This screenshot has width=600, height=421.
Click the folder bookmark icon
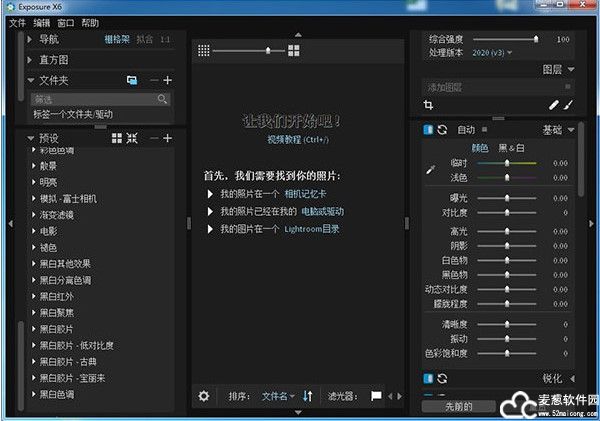pos(132,80)
